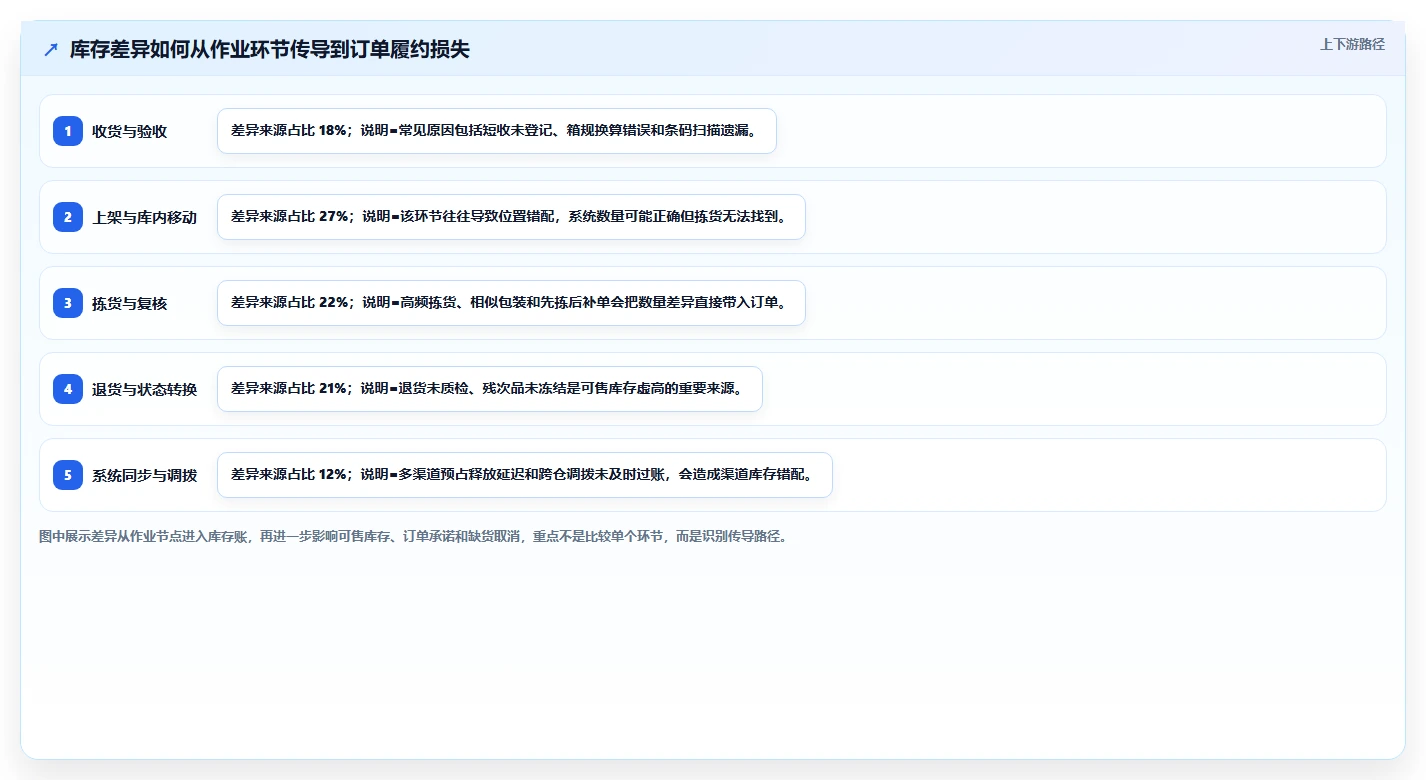Click the 退货与状态转换 step label
Screen dimensions: 1426x780
[144, 390]
